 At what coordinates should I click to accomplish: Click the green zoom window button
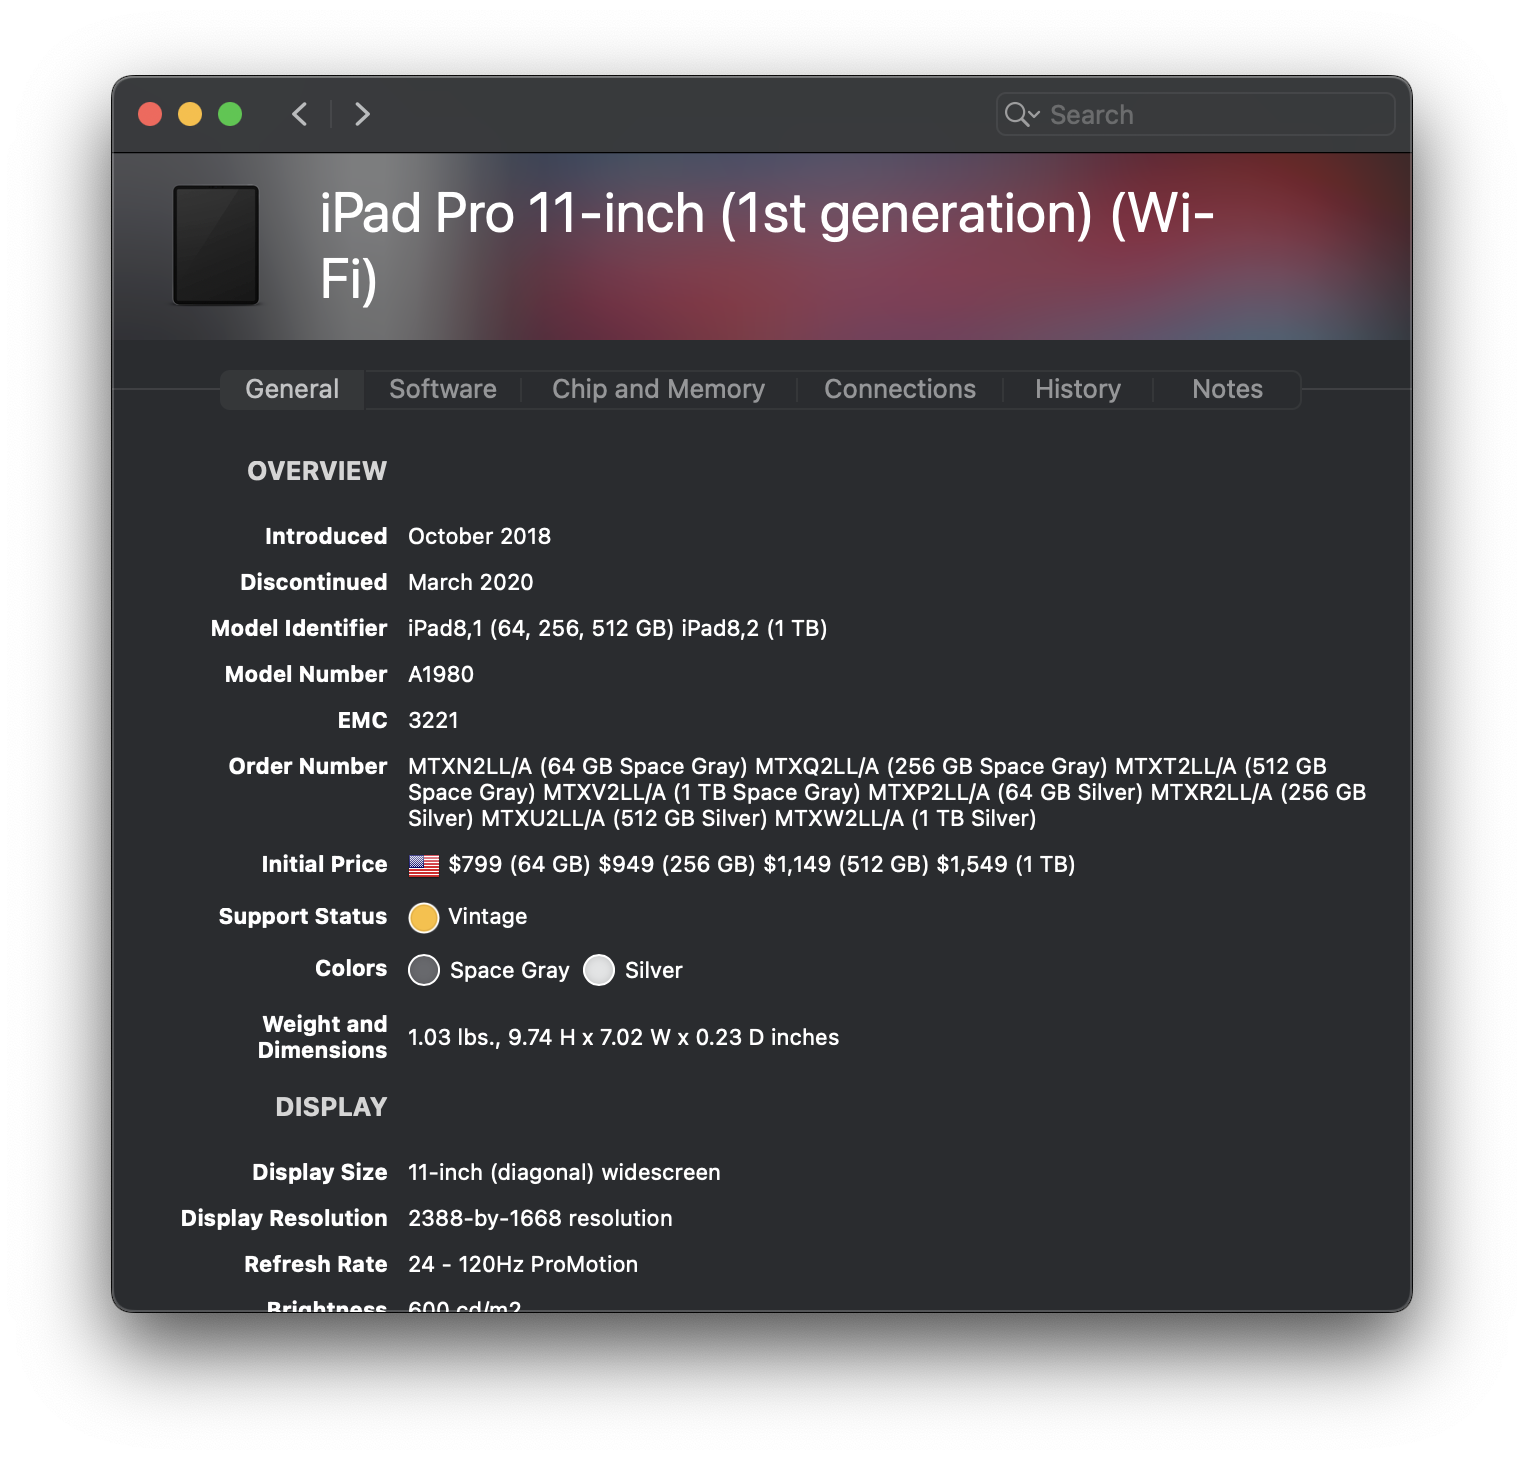coord(230,114)
